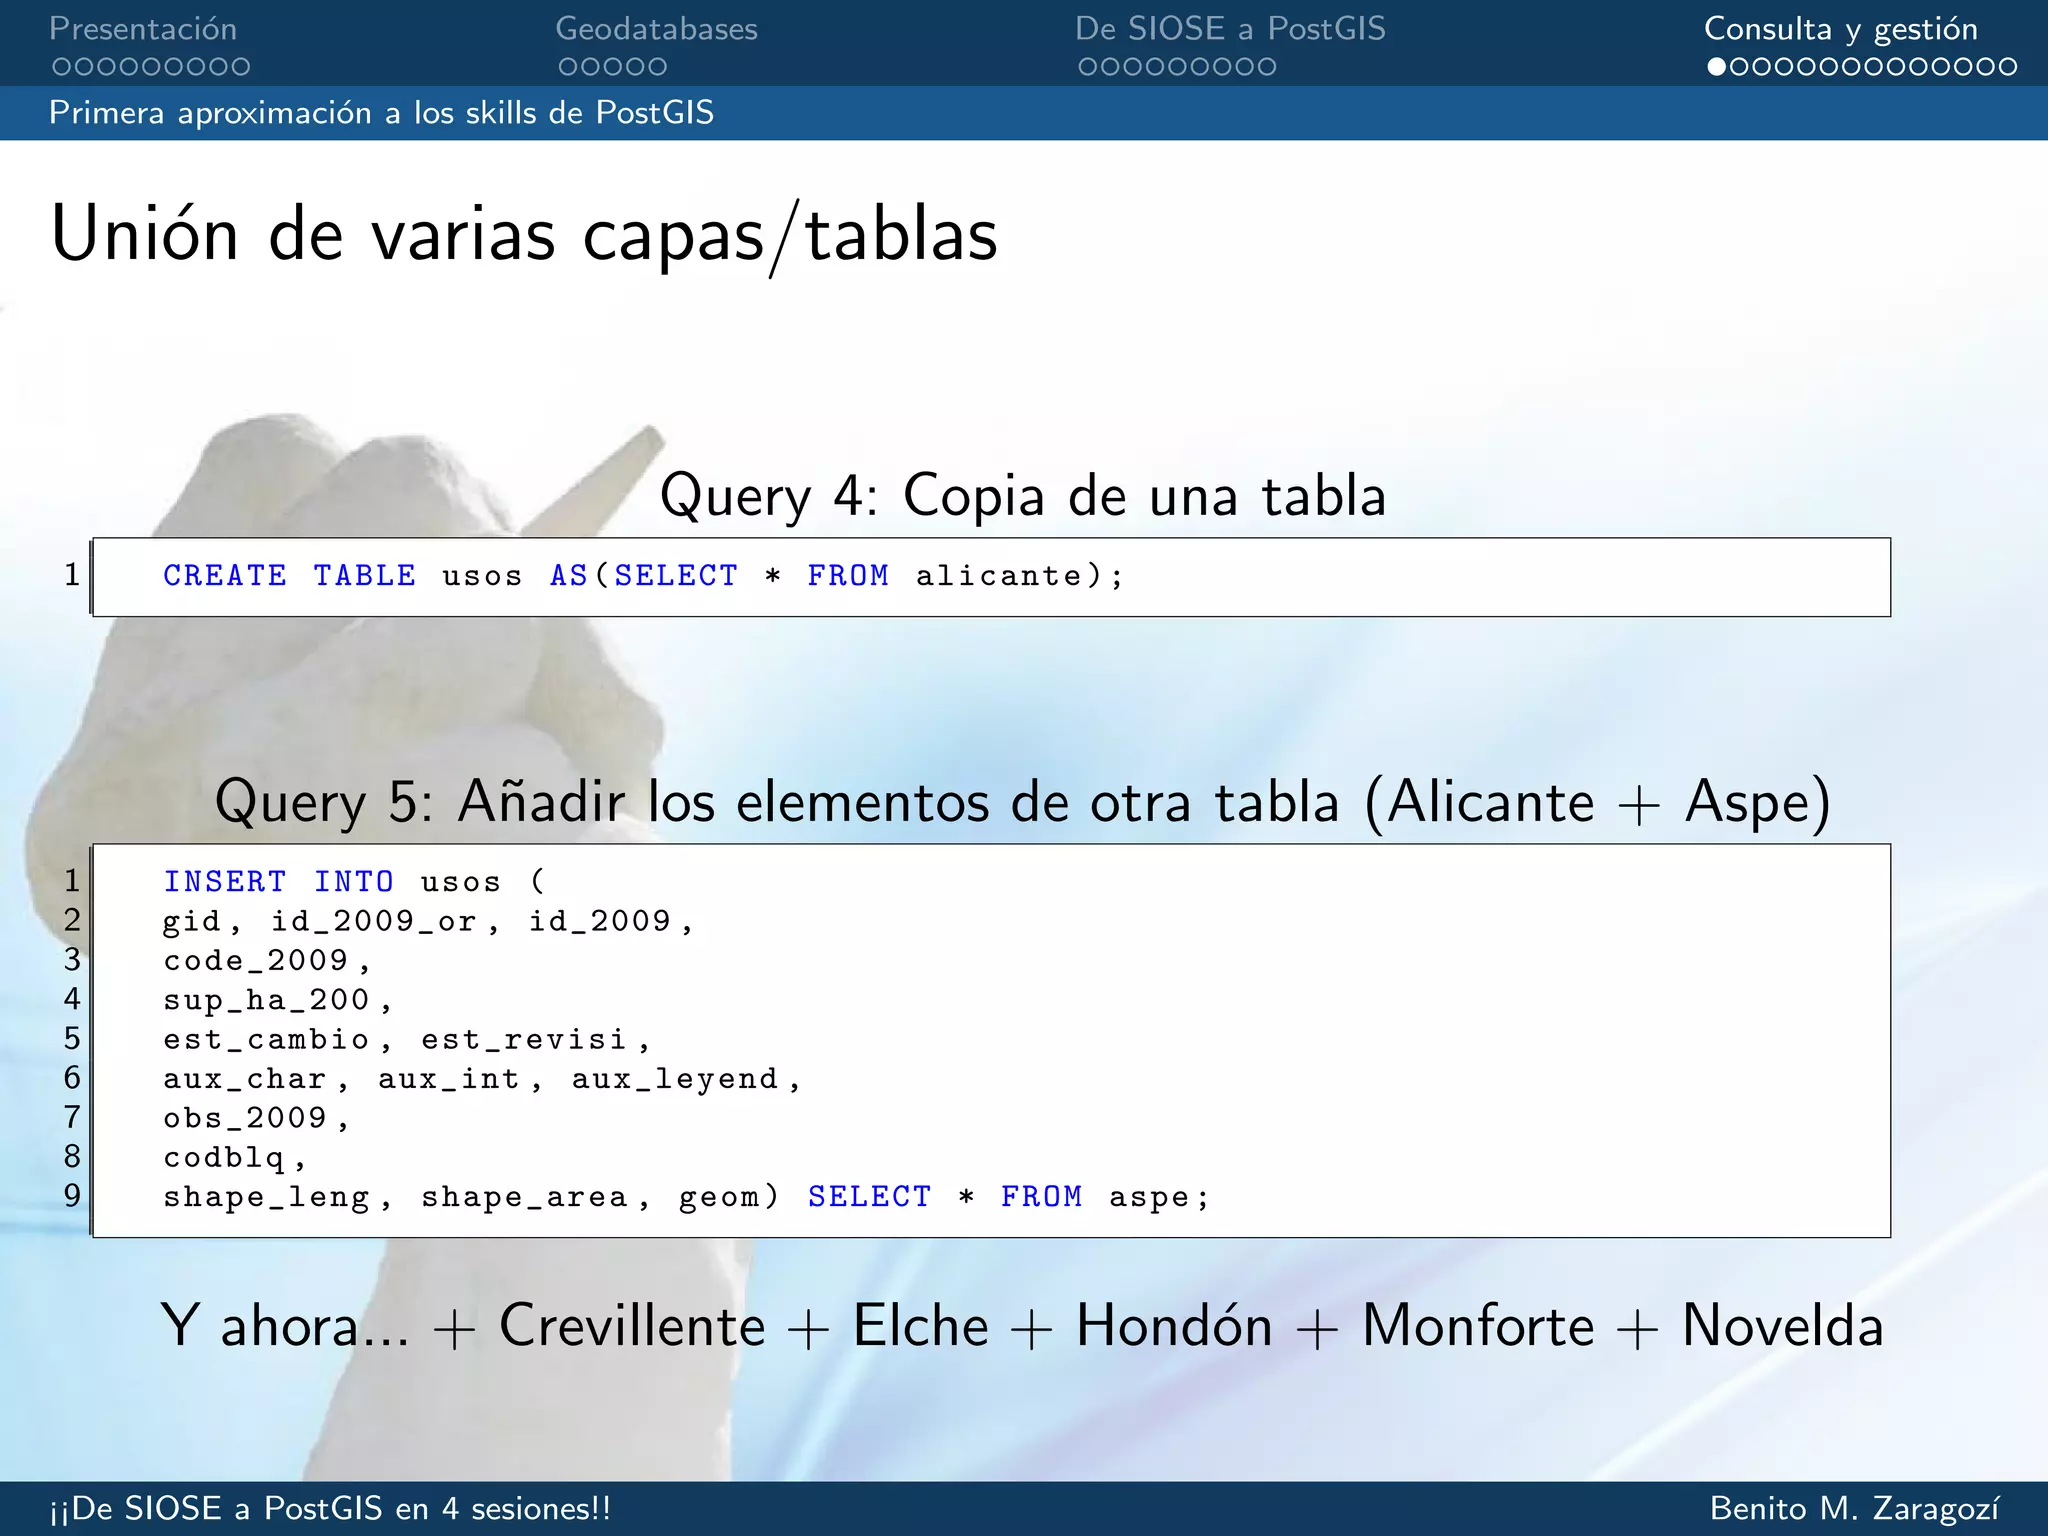This screenshot has height=1536, width=2048.
Task: Click the shape_area column name
Action: click(524, 1197)
